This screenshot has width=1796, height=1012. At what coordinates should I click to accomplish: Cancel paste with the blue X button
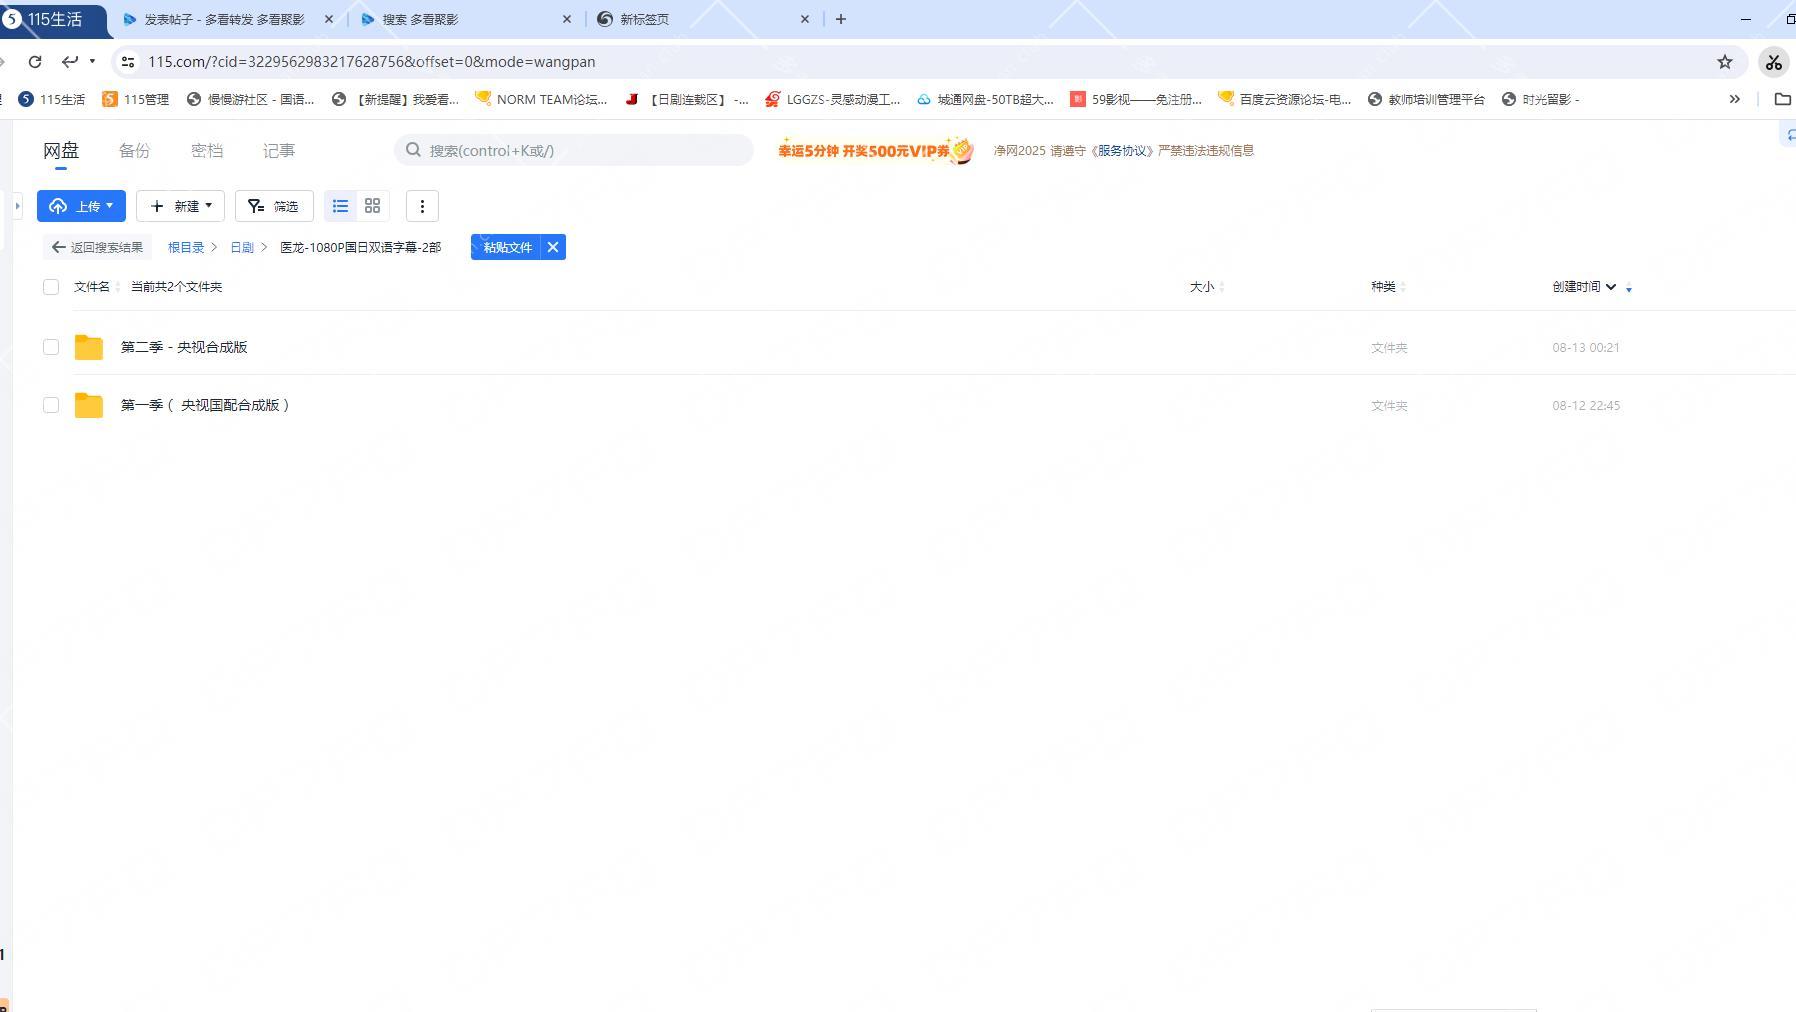coord(553,247)
